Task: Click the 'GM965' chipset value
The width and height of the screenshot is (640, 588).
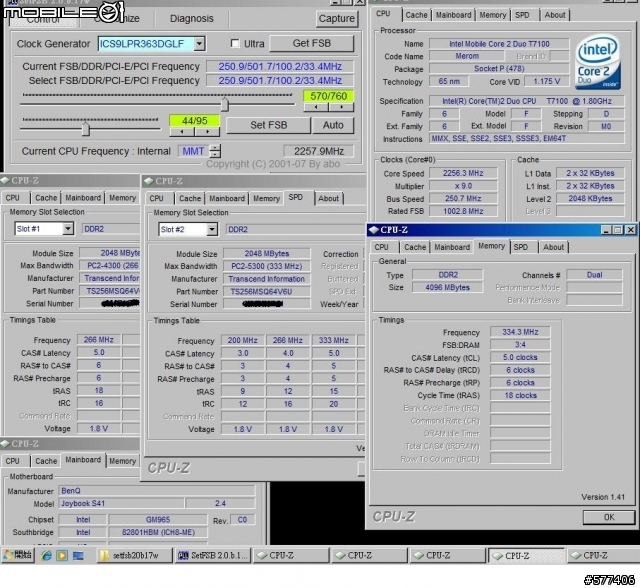Action: point(158,519)
